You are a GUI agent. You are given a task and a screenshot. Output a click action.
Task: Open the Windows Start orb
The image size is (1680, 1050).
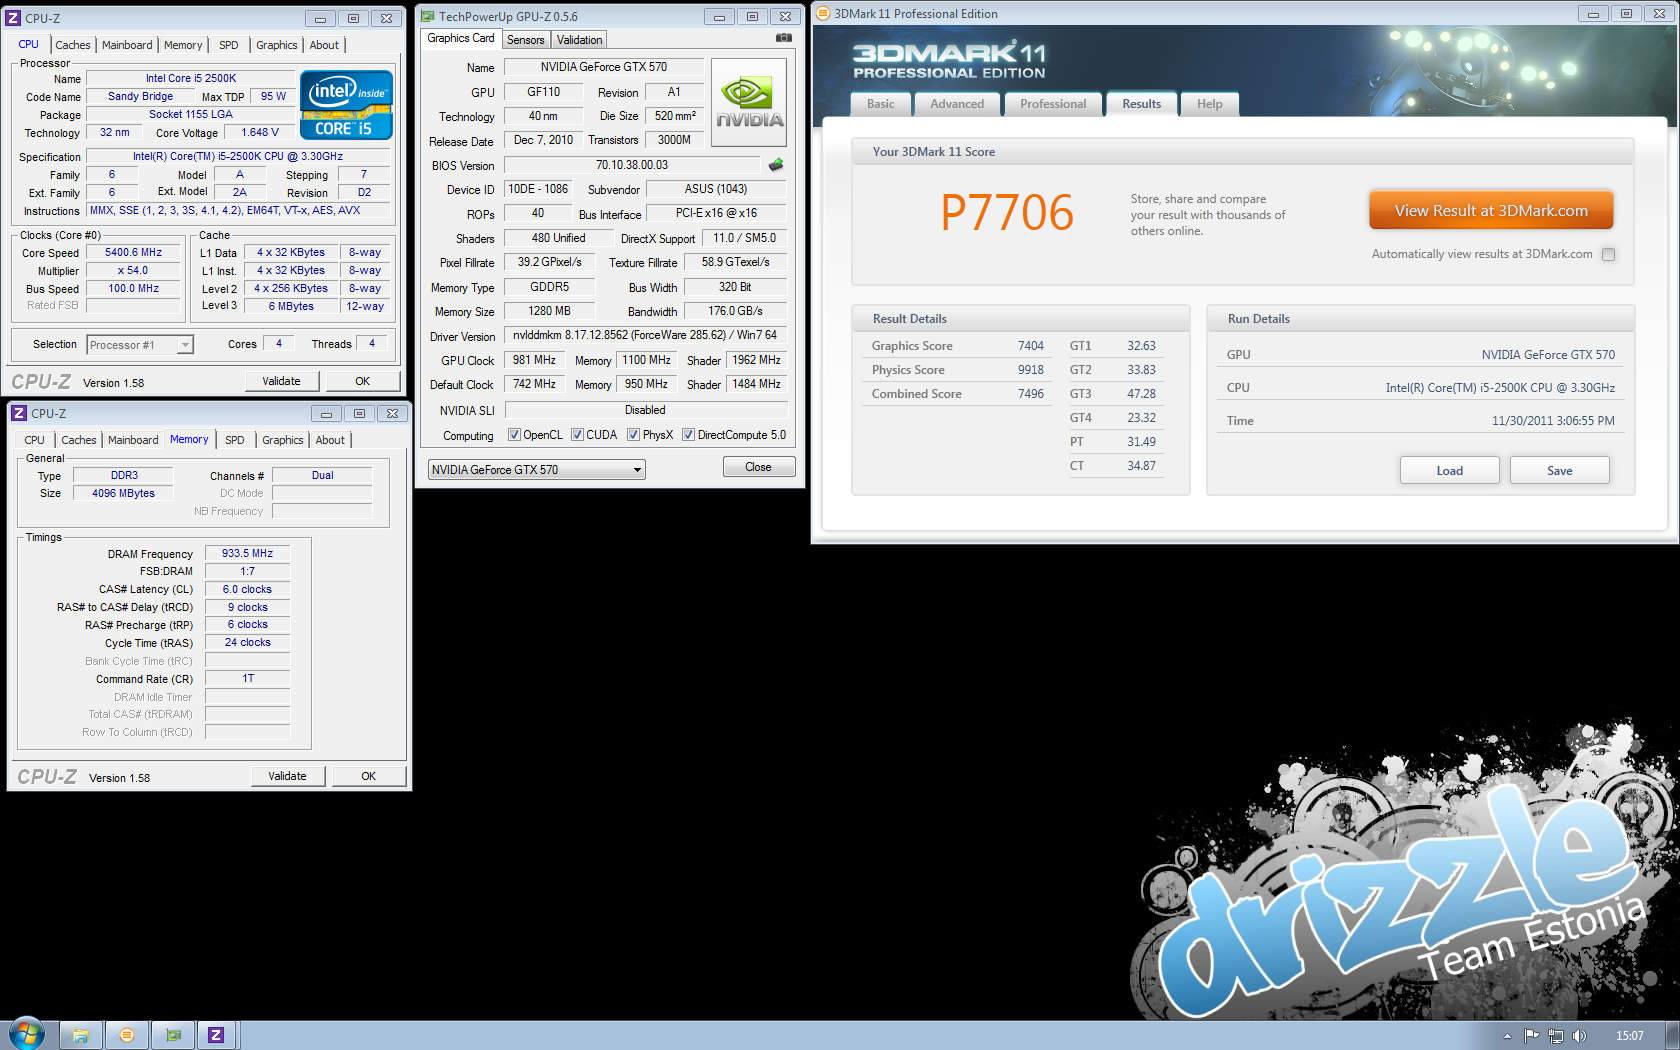click(x=27, y=1034)
